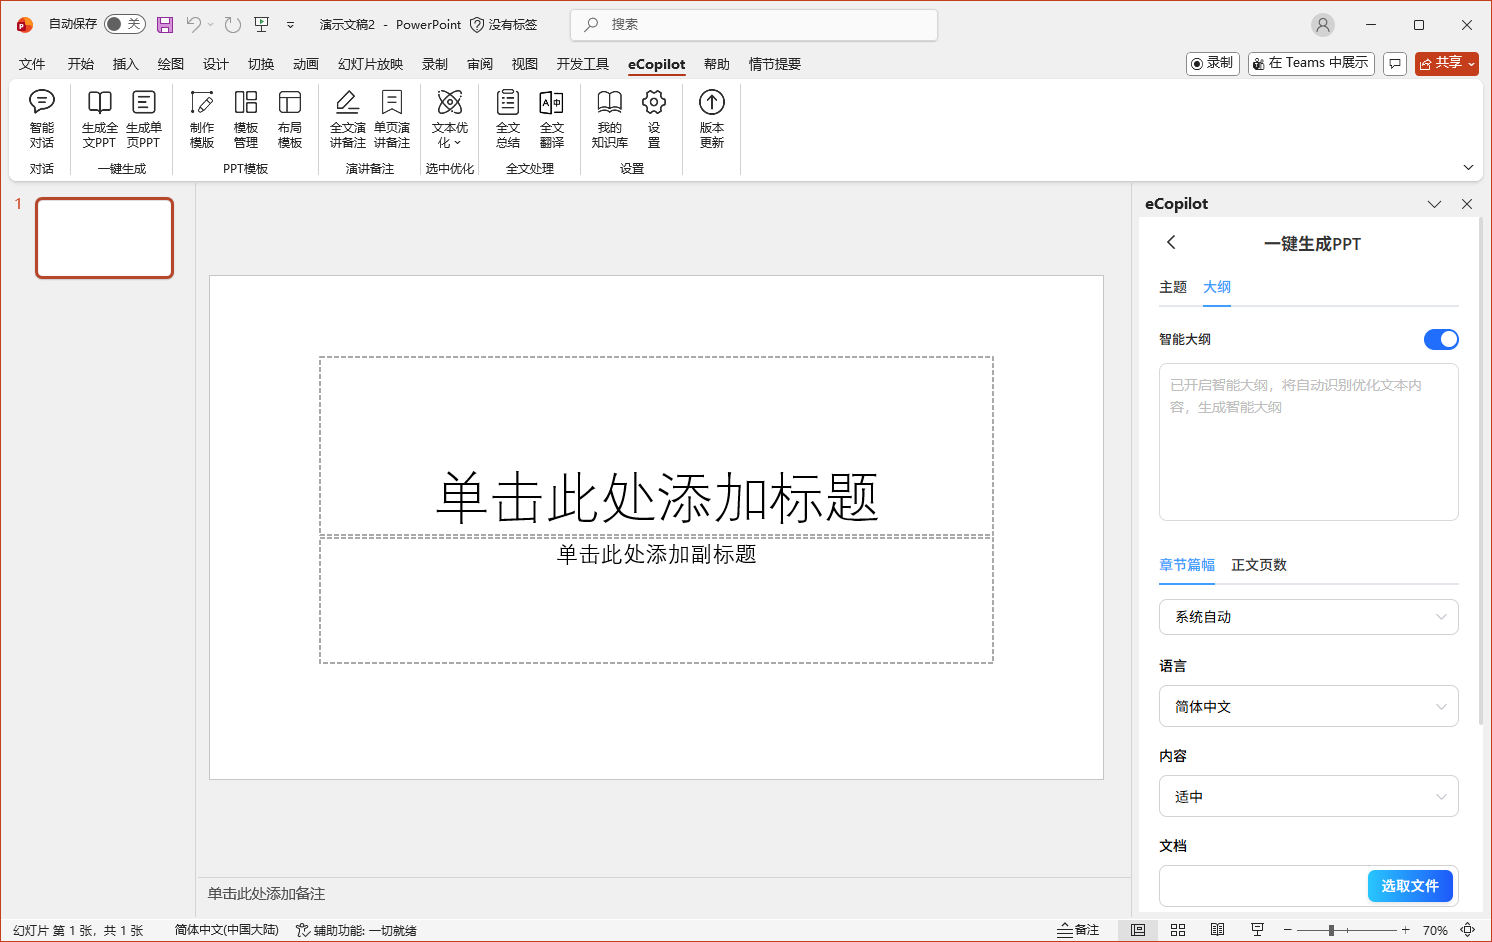Disable the 智能大纲 switch
This screenshot has width=1492, height=942.
pyautogui.click(x=1441, y=339)
